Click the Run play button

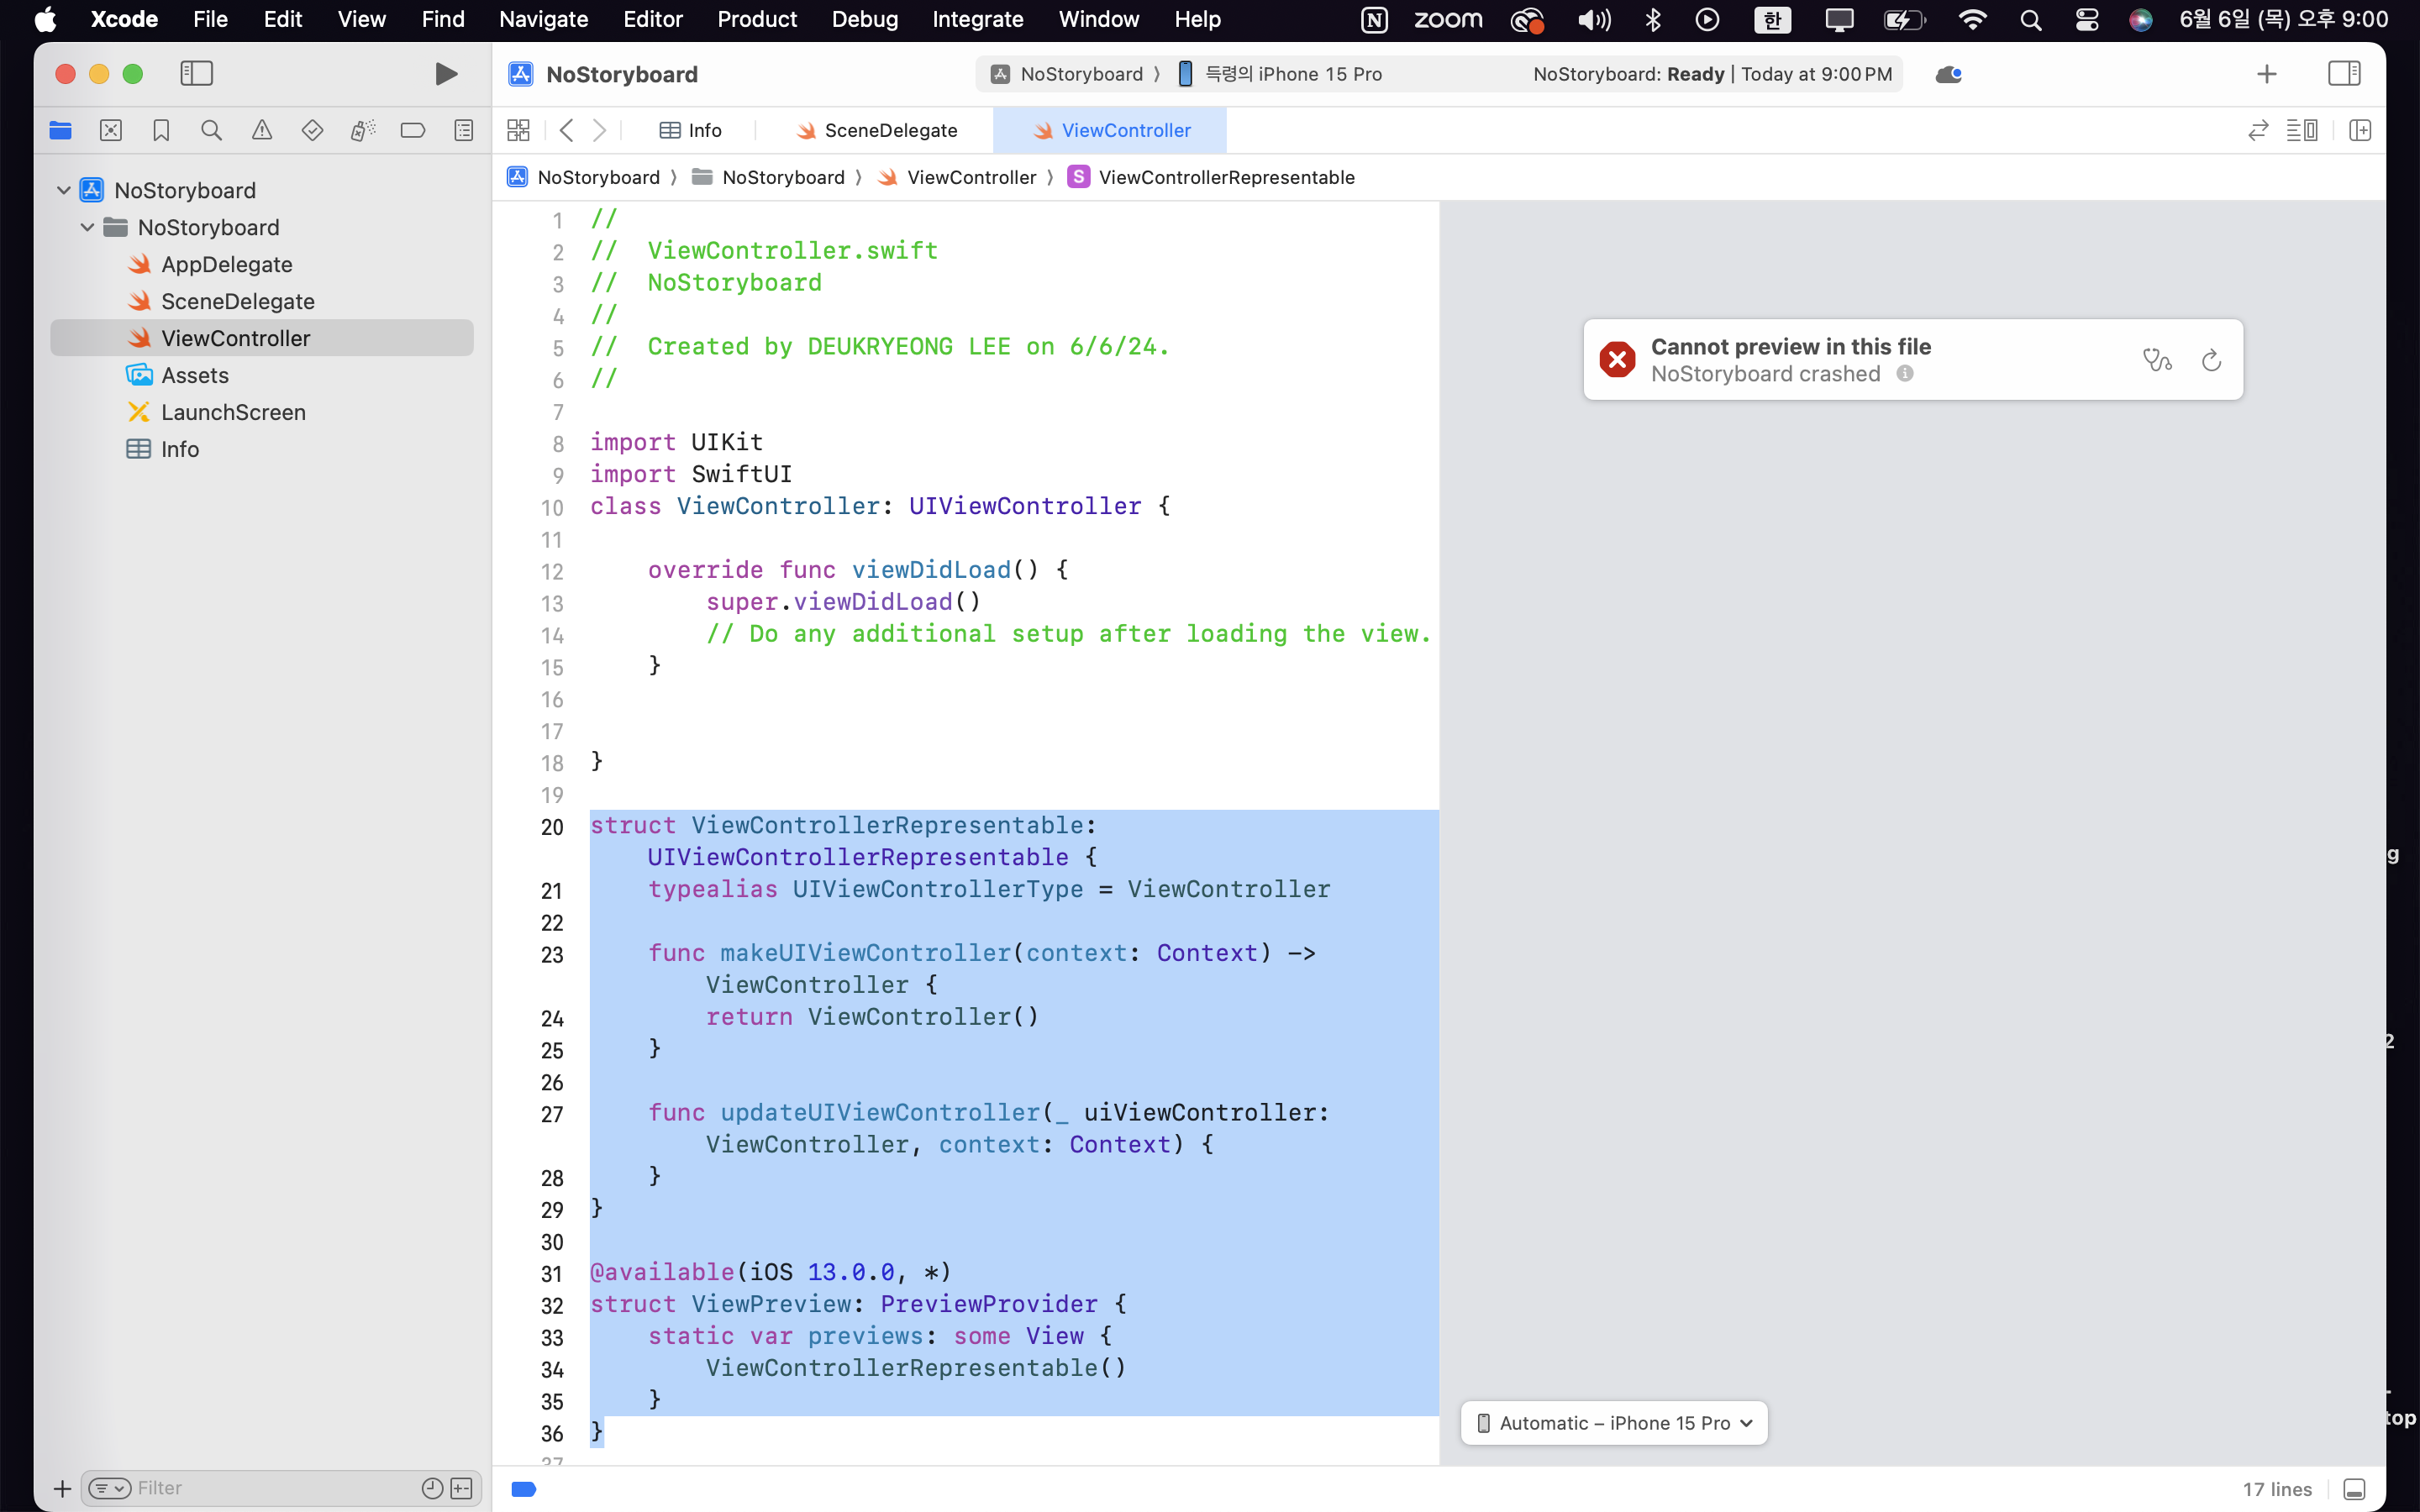tap(446, 74)
